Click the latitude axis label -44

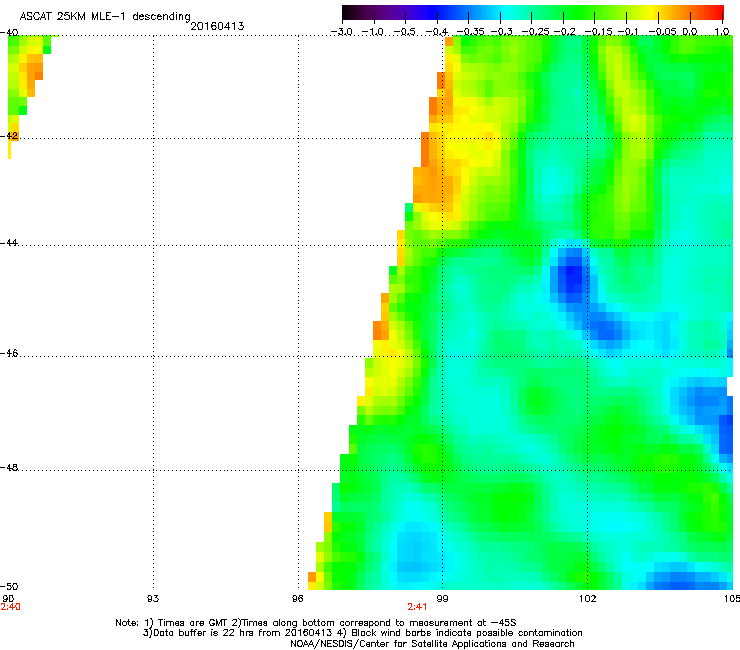click(x=9, y=243)
